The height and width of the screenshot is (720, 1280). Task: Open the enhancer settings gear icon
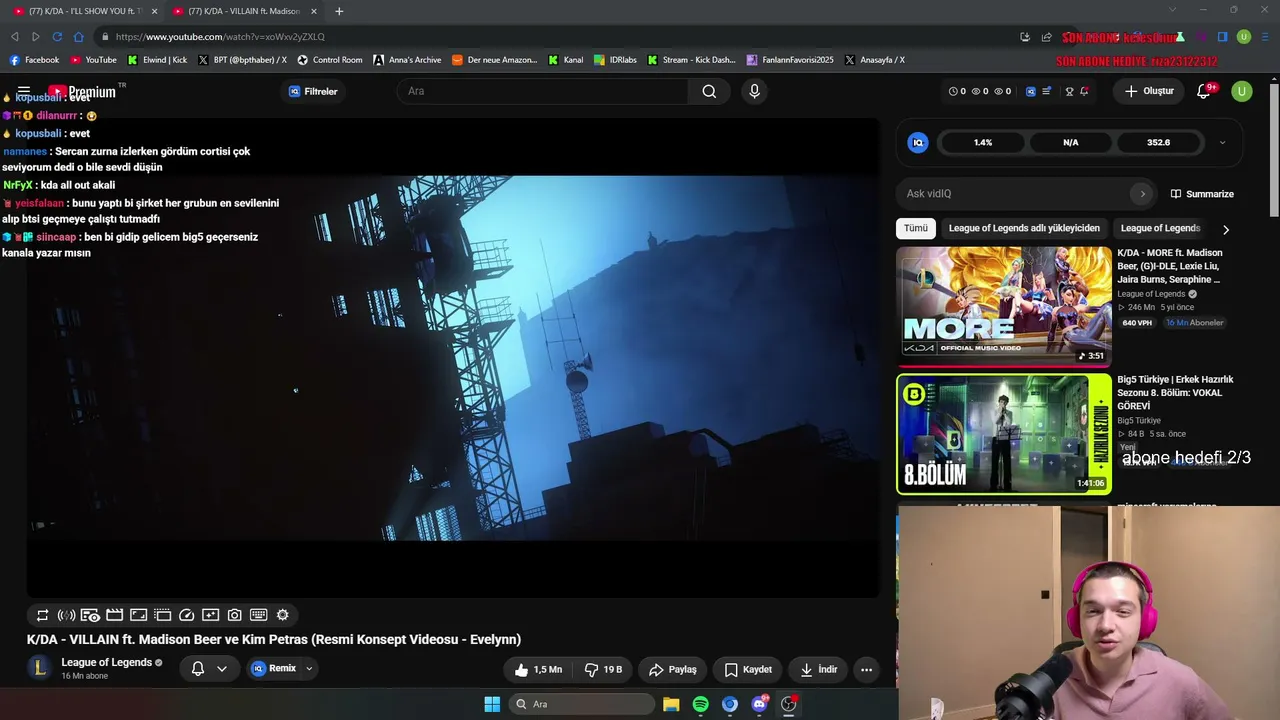point(282,615)
